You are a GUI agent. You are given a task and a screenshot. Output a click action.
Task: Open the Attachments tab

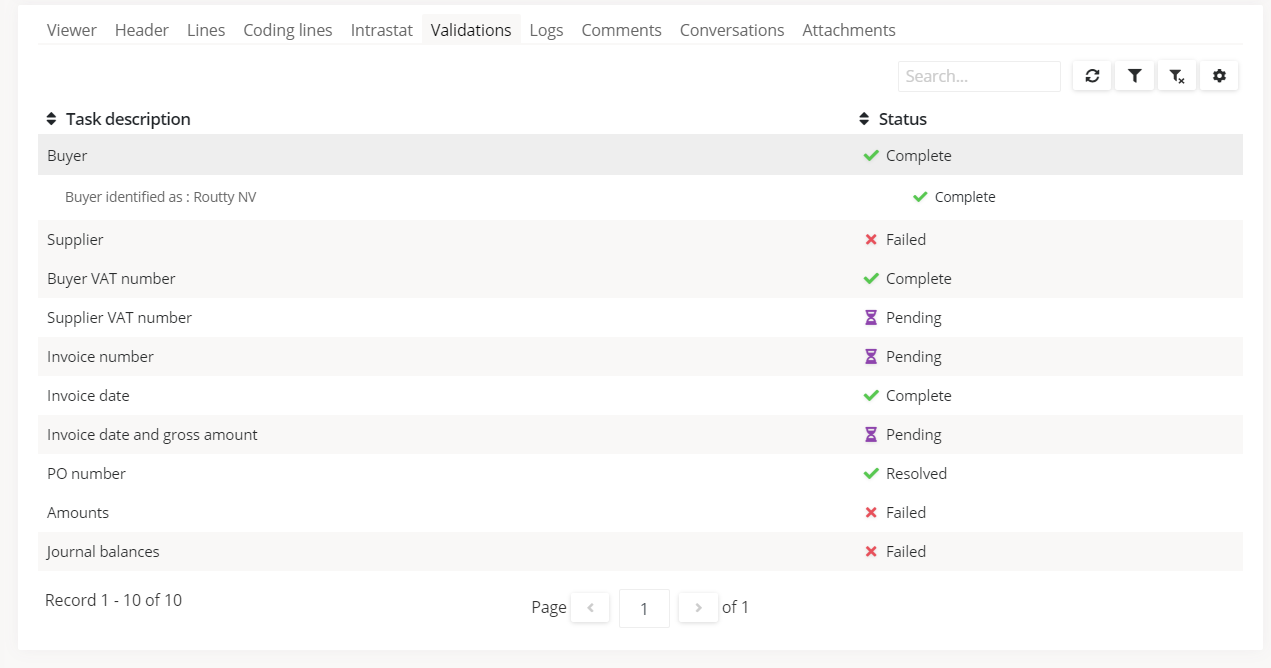pyautogui.click(x=848, y=30)
